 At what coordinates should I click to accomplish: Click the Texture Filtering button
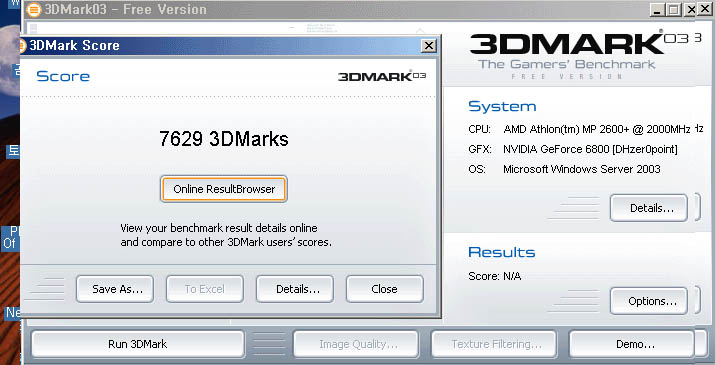point(494,344)
